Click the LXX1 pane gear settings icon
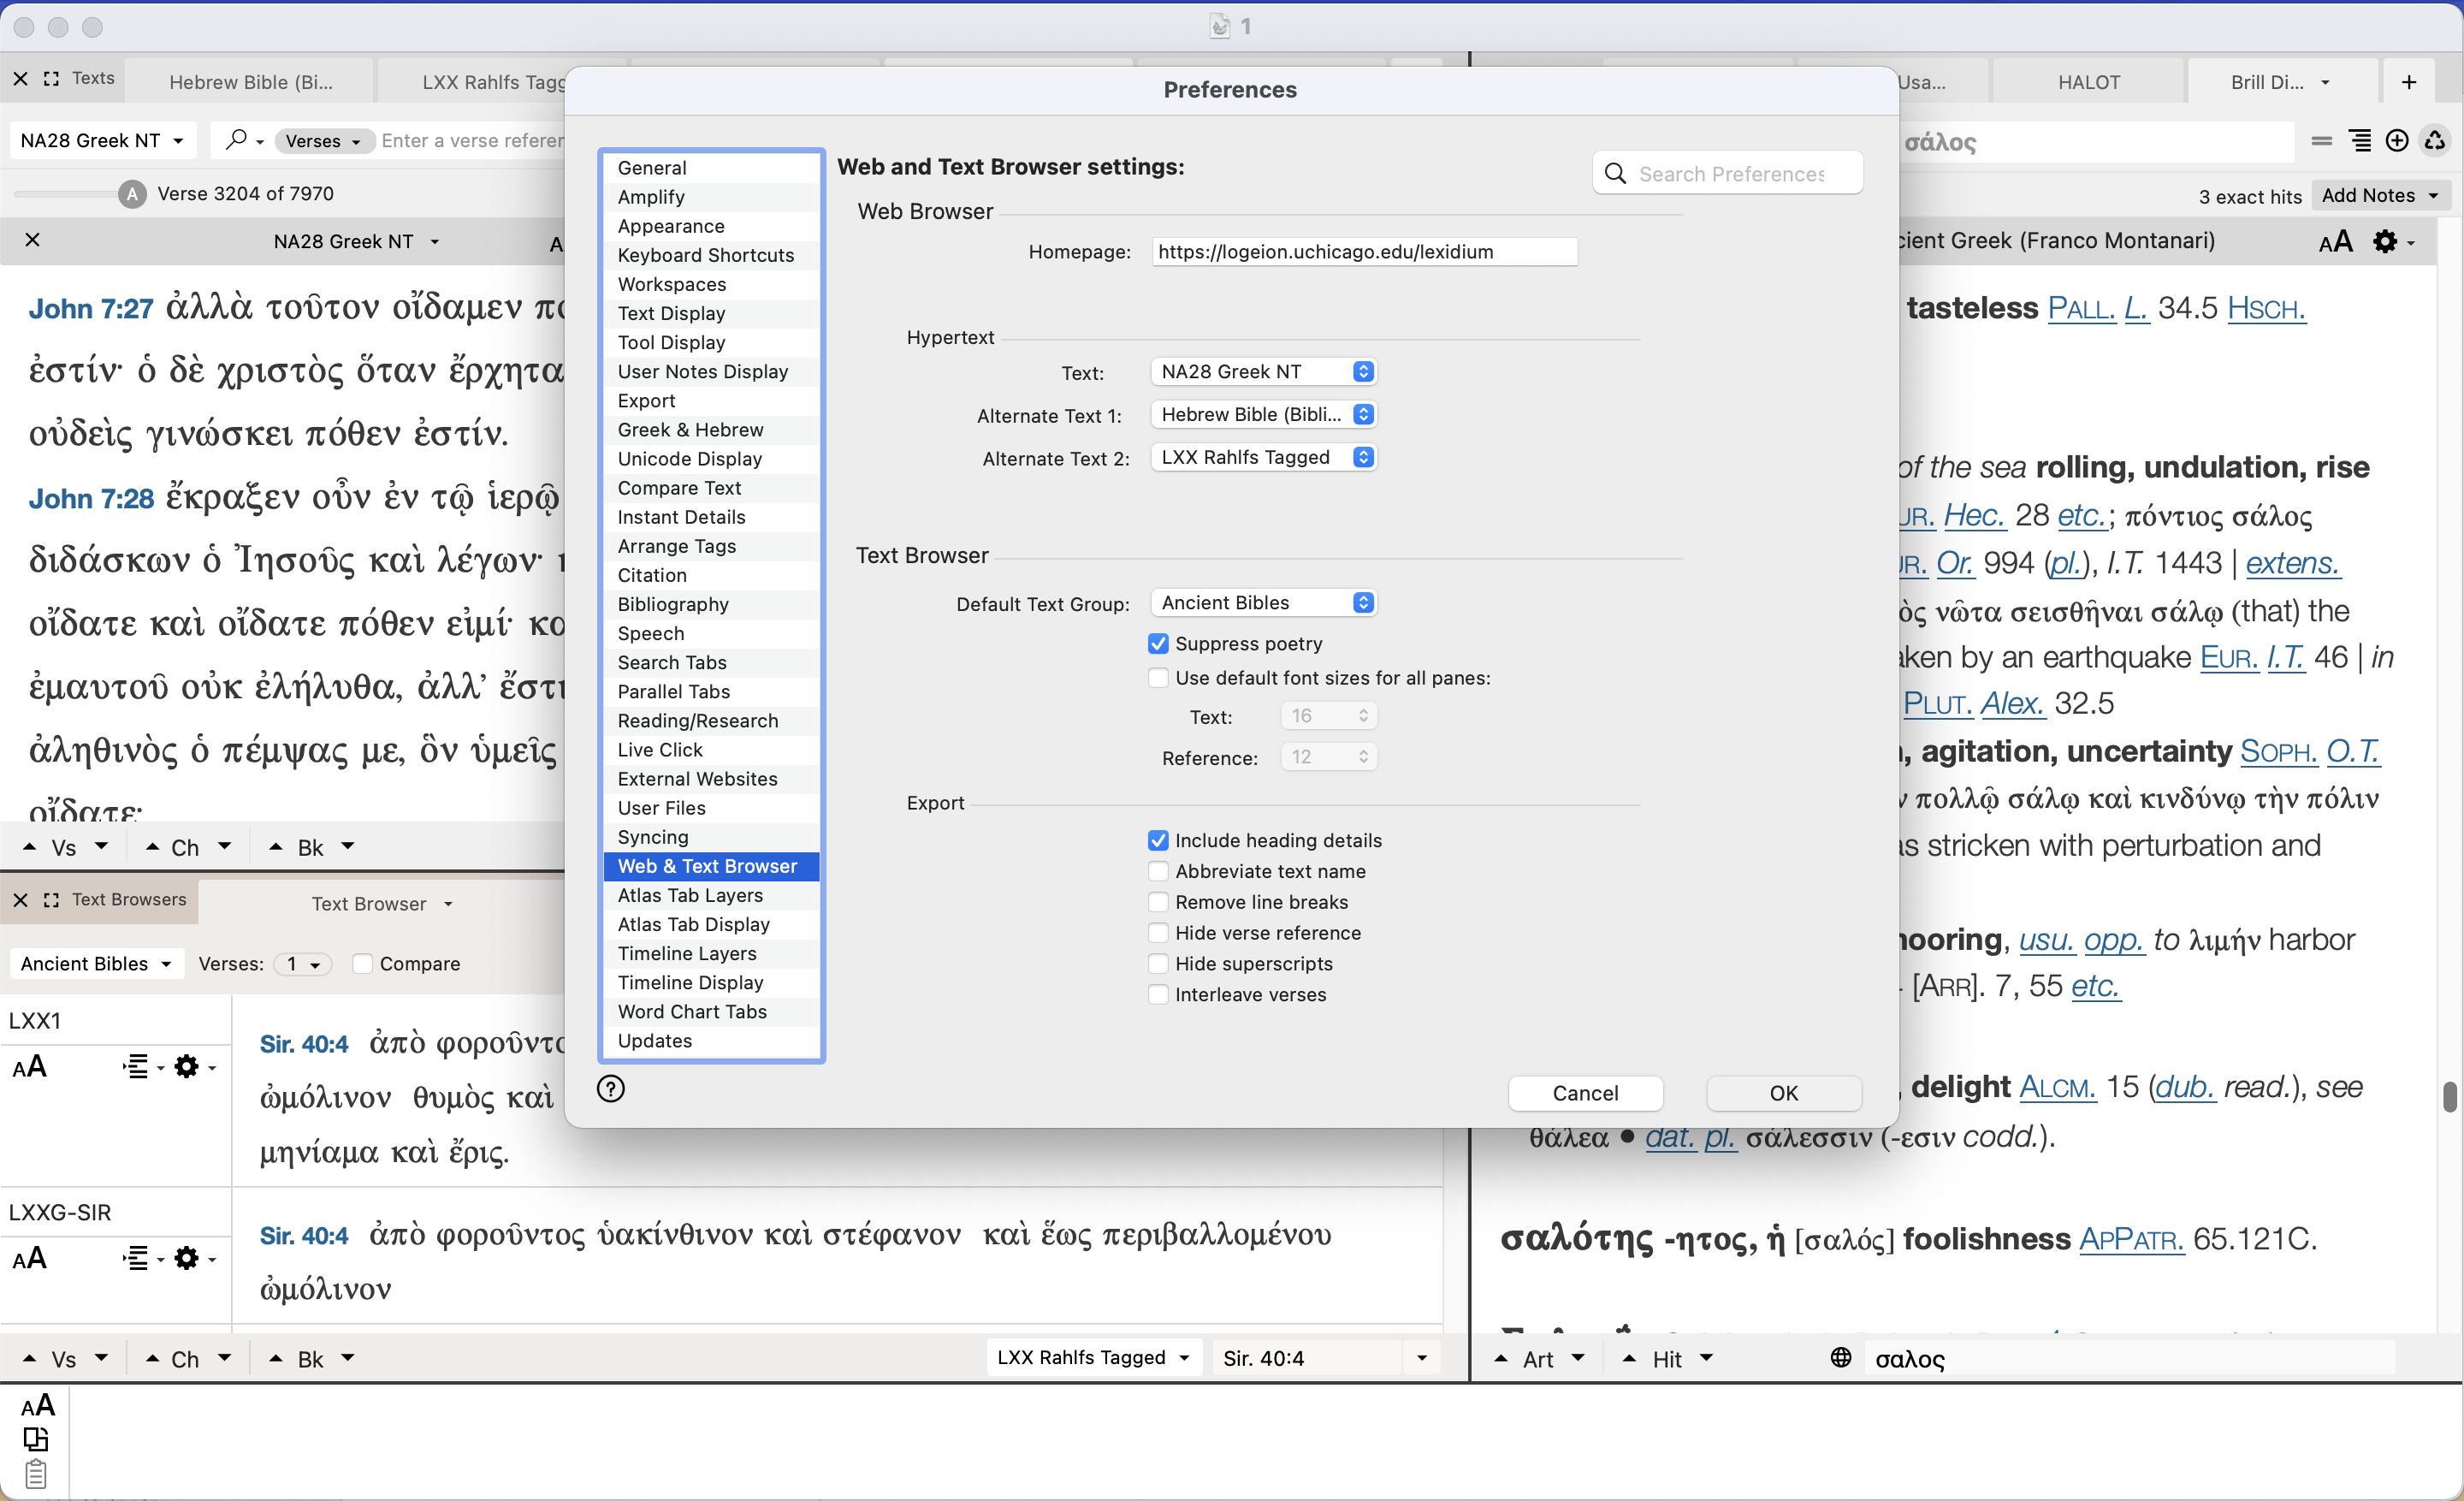Screen dimensions: 2464x1501 [186, 1066]
